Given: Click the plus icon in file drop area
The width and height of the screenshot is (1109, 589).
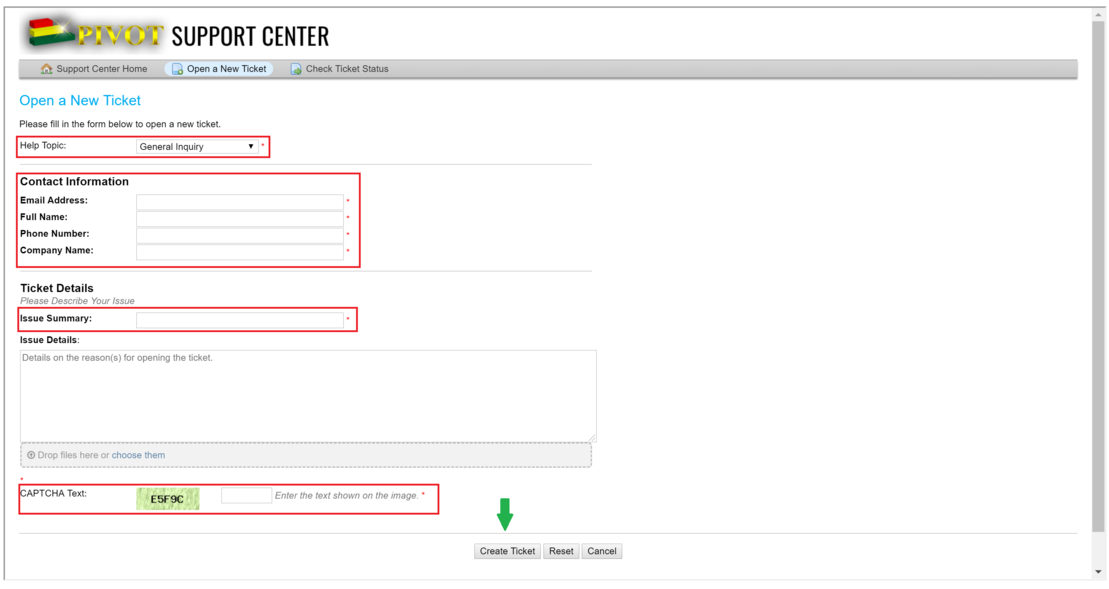Looking at the screenshot, I should 31,455.
